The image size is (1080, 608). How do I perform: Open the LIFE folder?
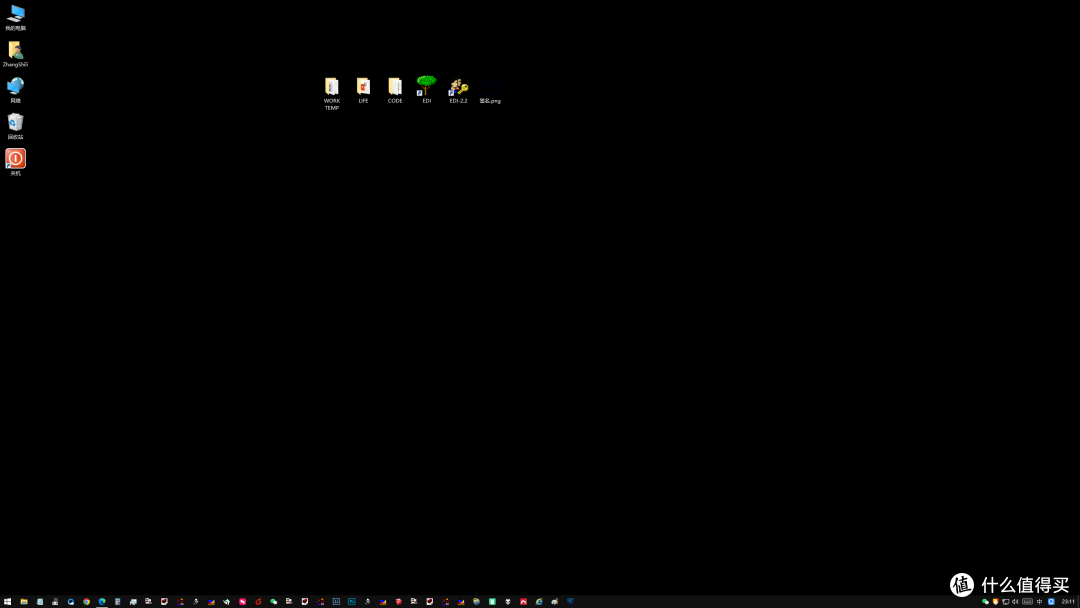(x=363, y=90)
